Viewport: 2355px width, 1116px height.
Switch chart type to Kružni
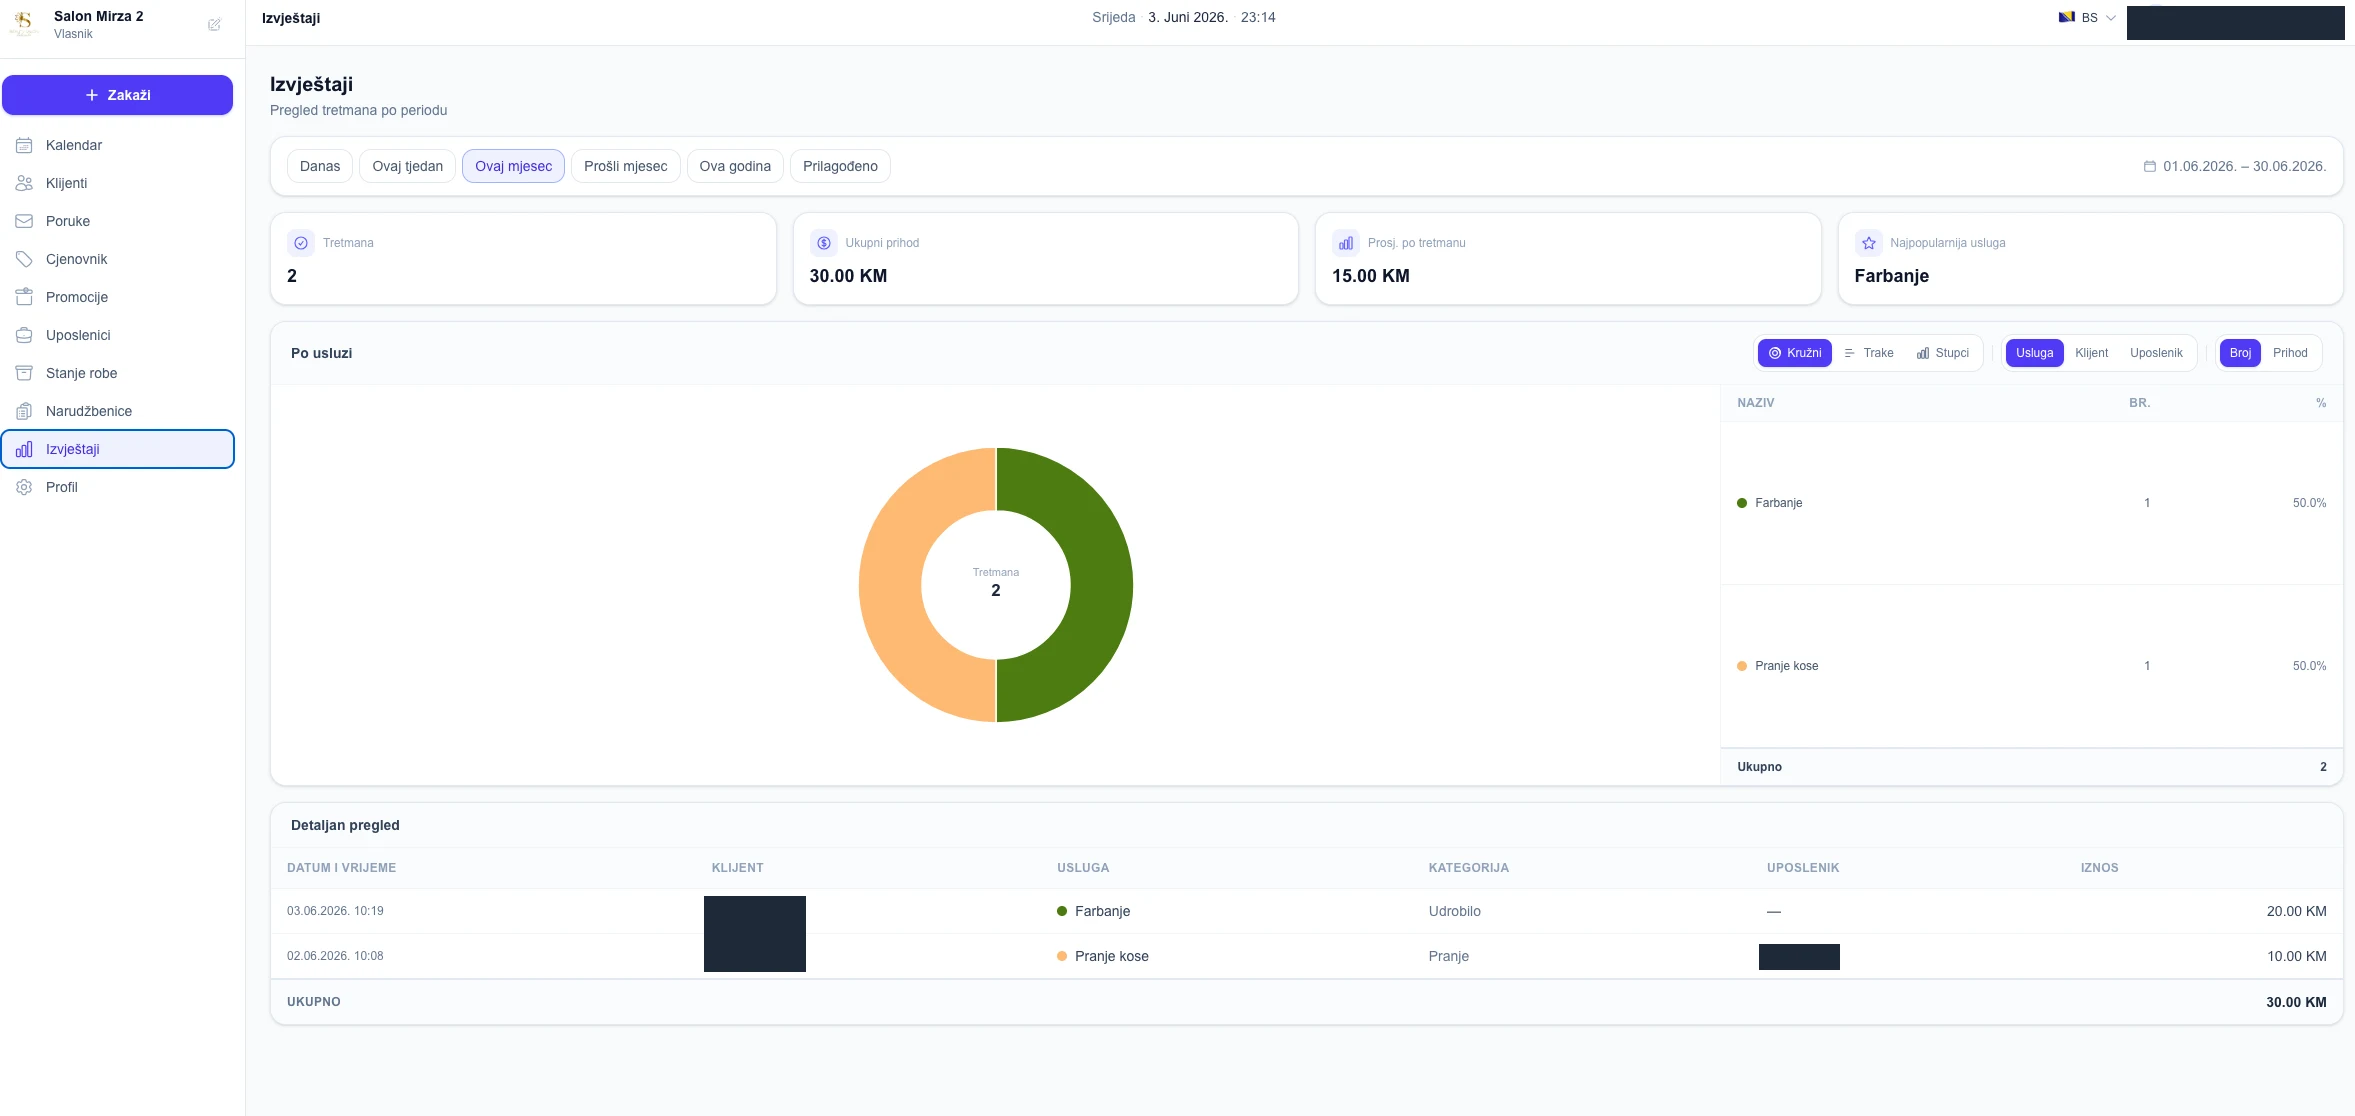click(1795, 353)
